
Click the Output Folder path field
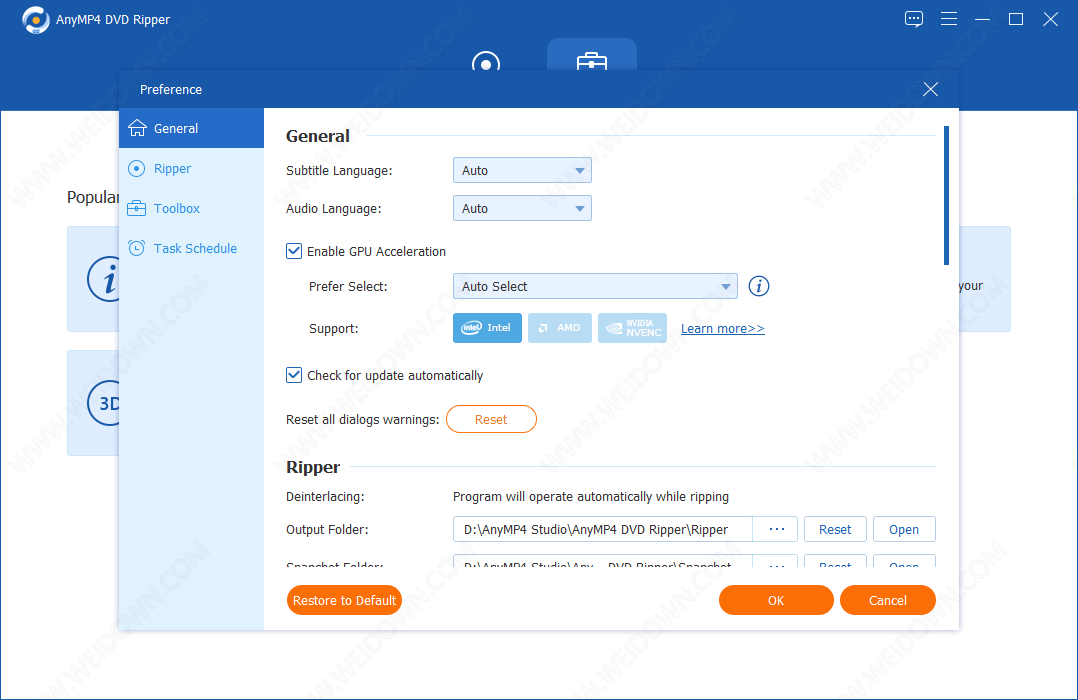(x=602, y=529)
